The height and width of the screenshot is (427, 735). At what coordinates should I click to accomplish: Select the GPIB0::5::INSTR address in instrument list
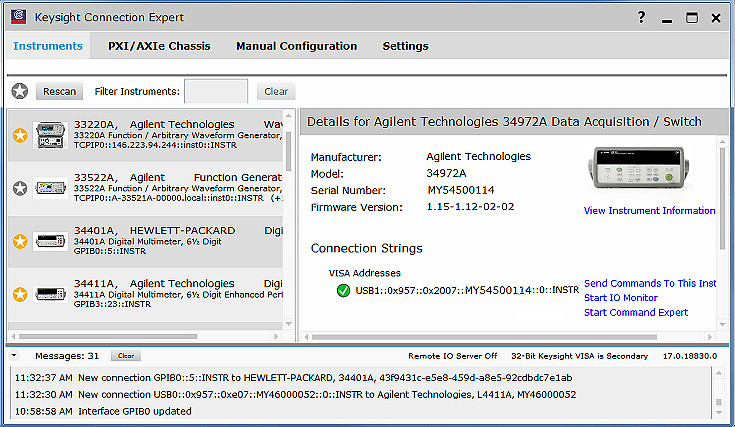point(110,251)
